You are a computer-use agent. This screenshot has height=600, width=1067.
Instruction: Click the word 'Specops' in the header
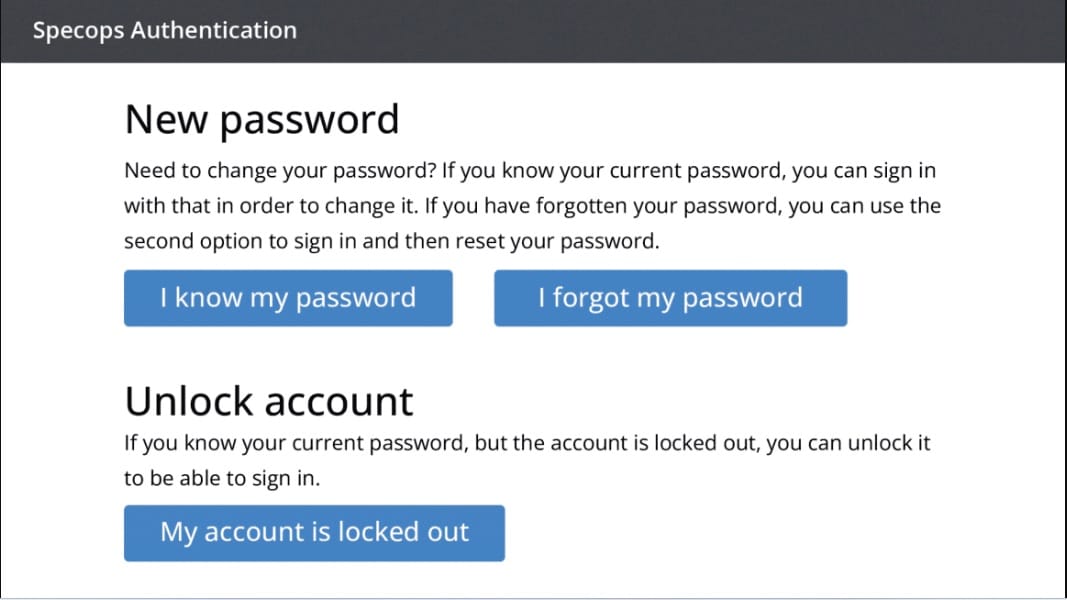[78, 31]
